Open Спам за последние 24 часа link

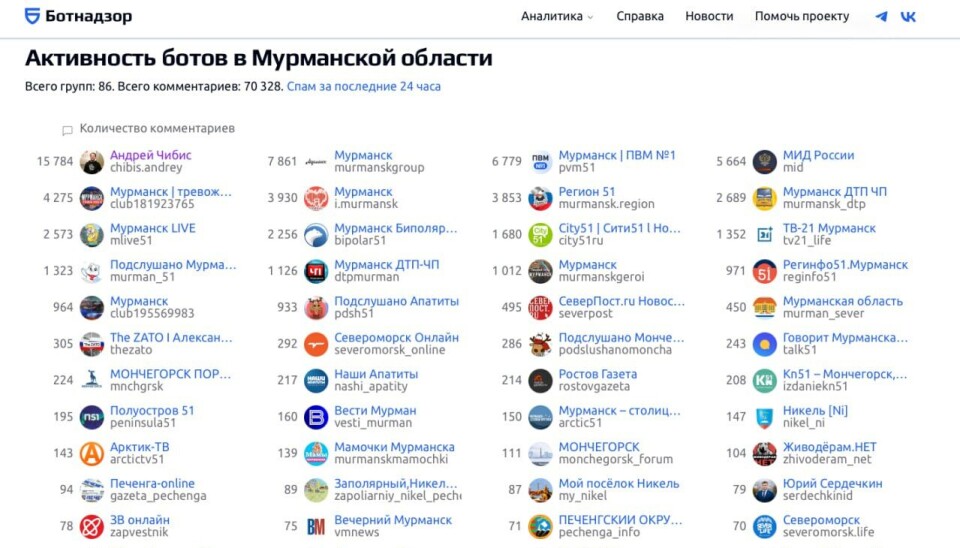tap(364, 87)
